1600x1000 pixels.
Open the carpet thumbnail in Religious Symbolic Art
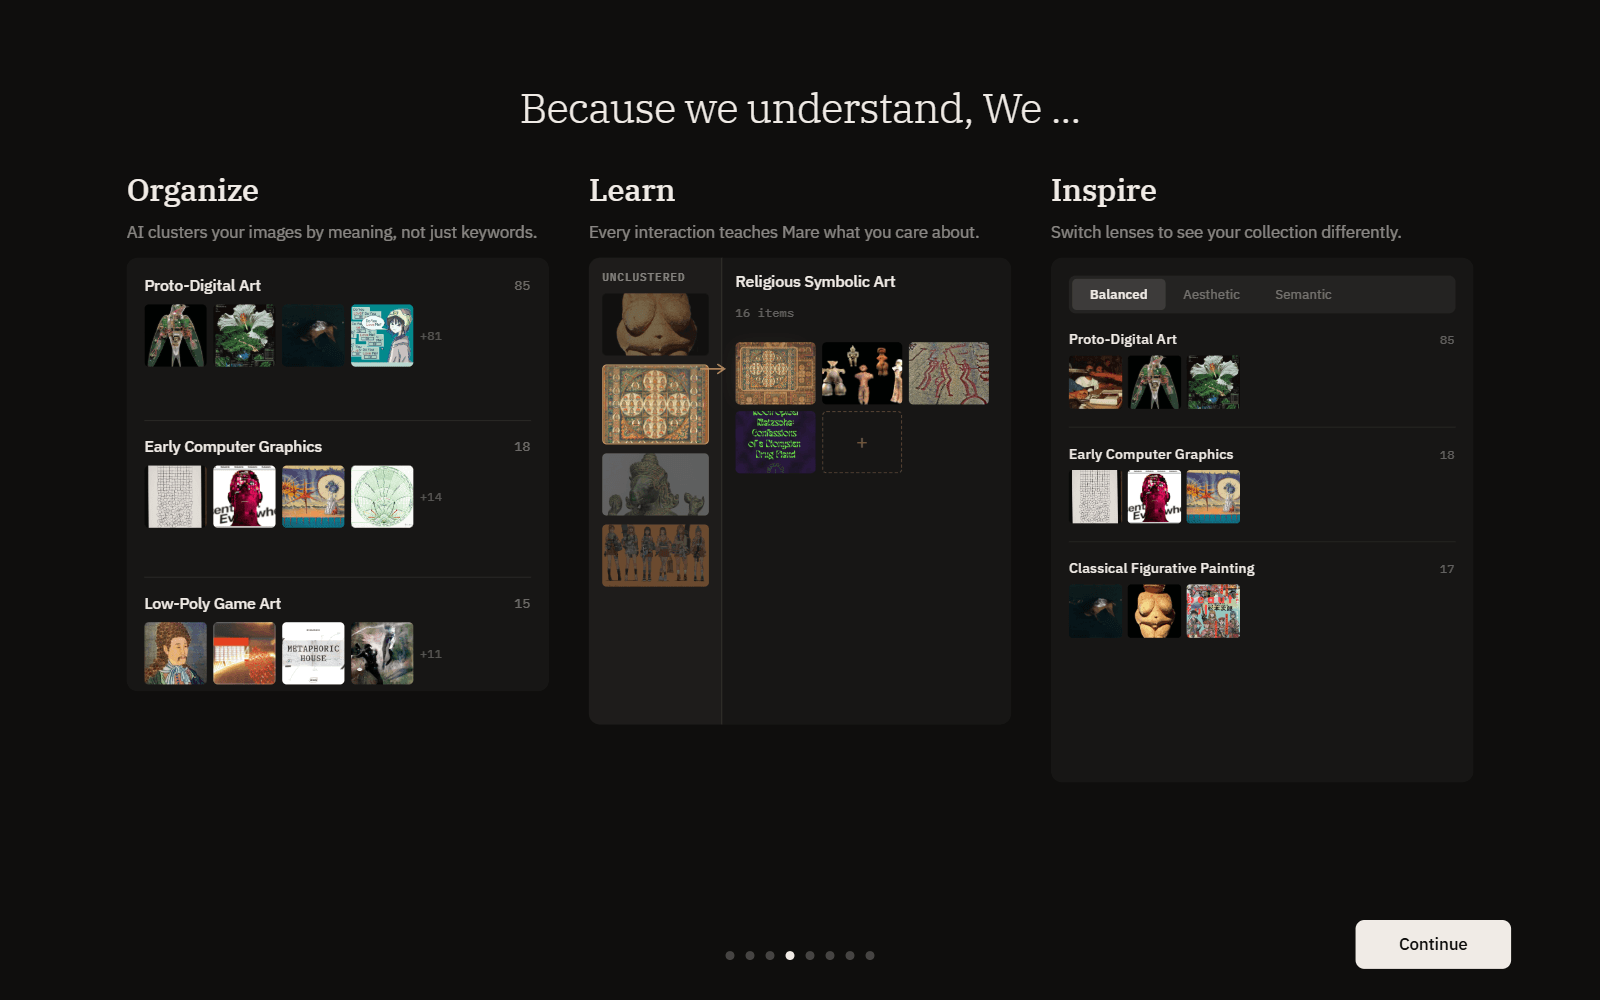pos(775,373)
